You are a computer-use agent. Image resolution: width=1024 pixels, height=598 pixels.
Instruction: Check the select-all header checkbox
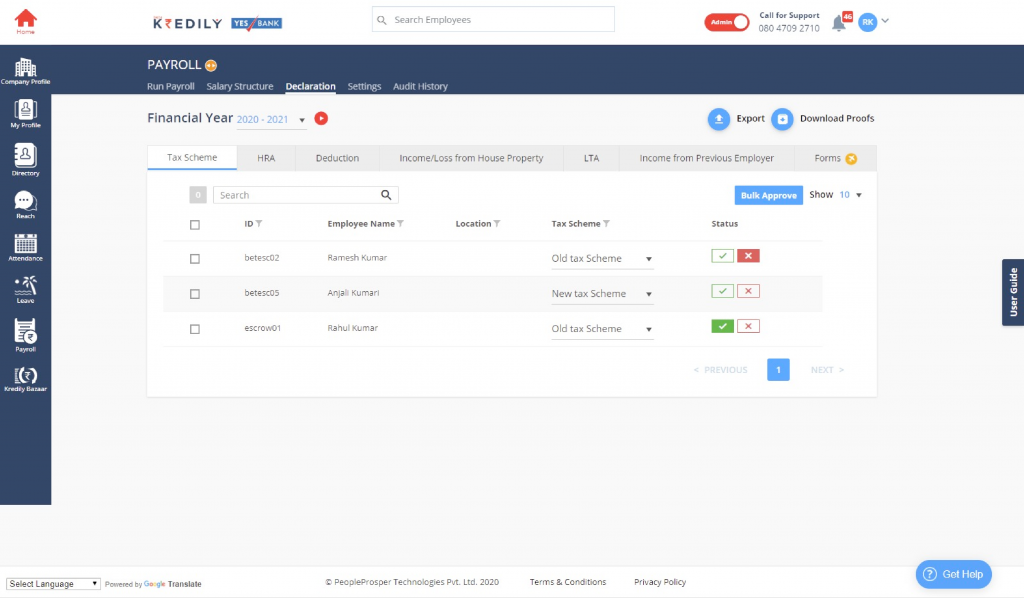tap(195, 225)
